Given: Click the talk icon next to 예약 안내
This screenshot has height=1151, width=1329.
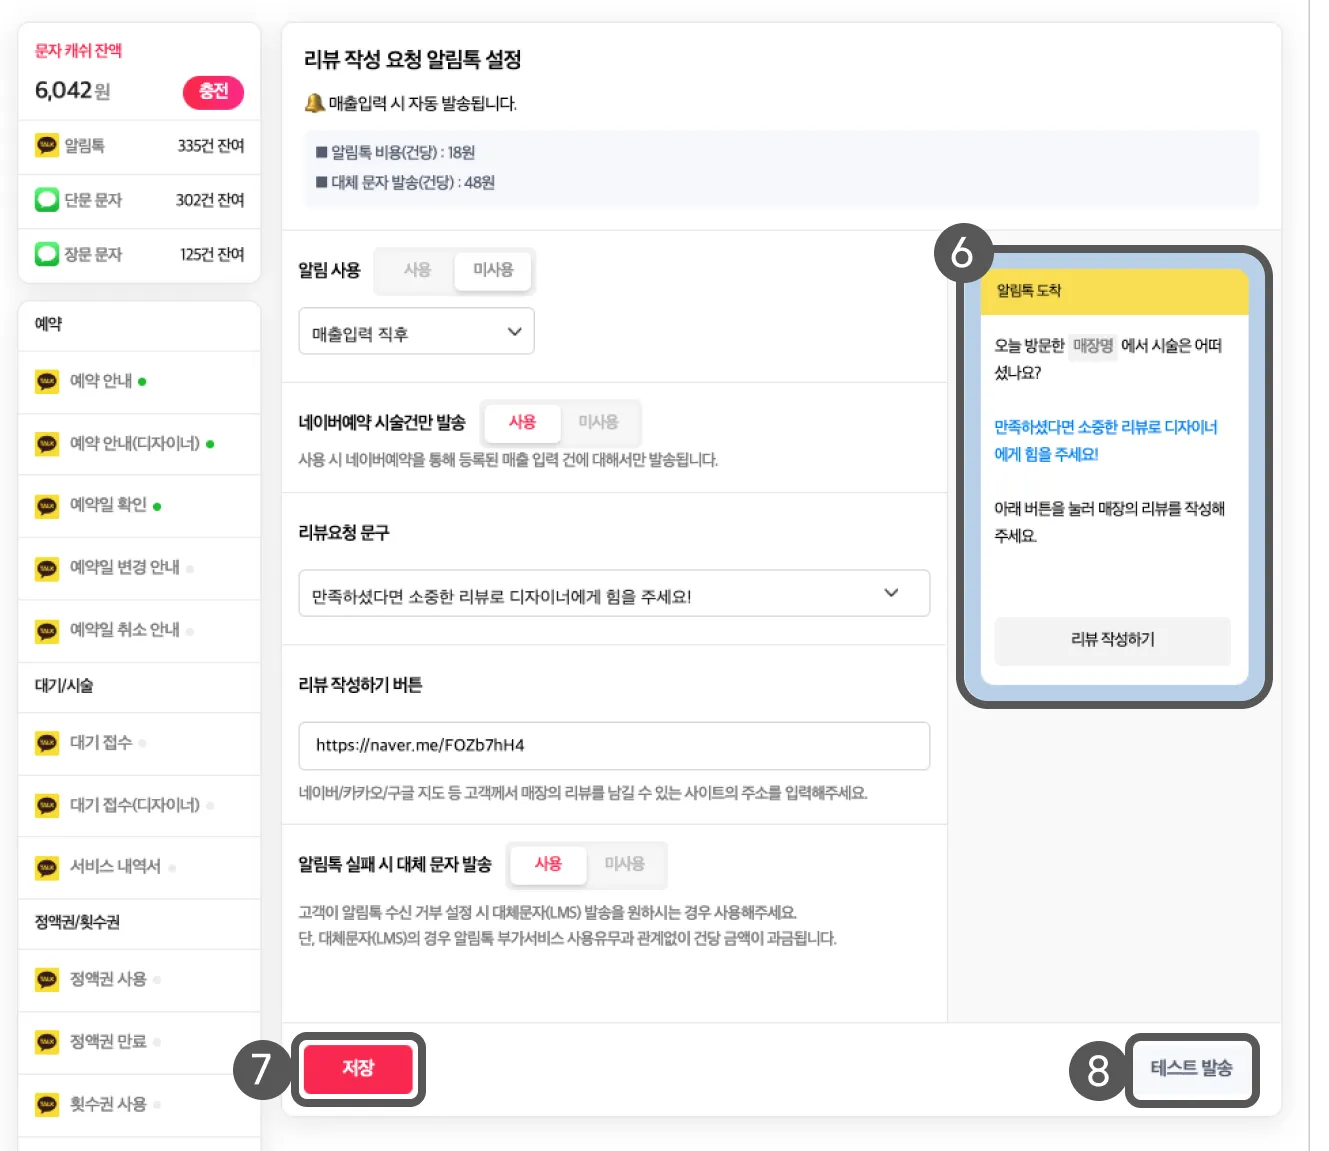Looking at the screenshot, I should click(x=47, y=381).
